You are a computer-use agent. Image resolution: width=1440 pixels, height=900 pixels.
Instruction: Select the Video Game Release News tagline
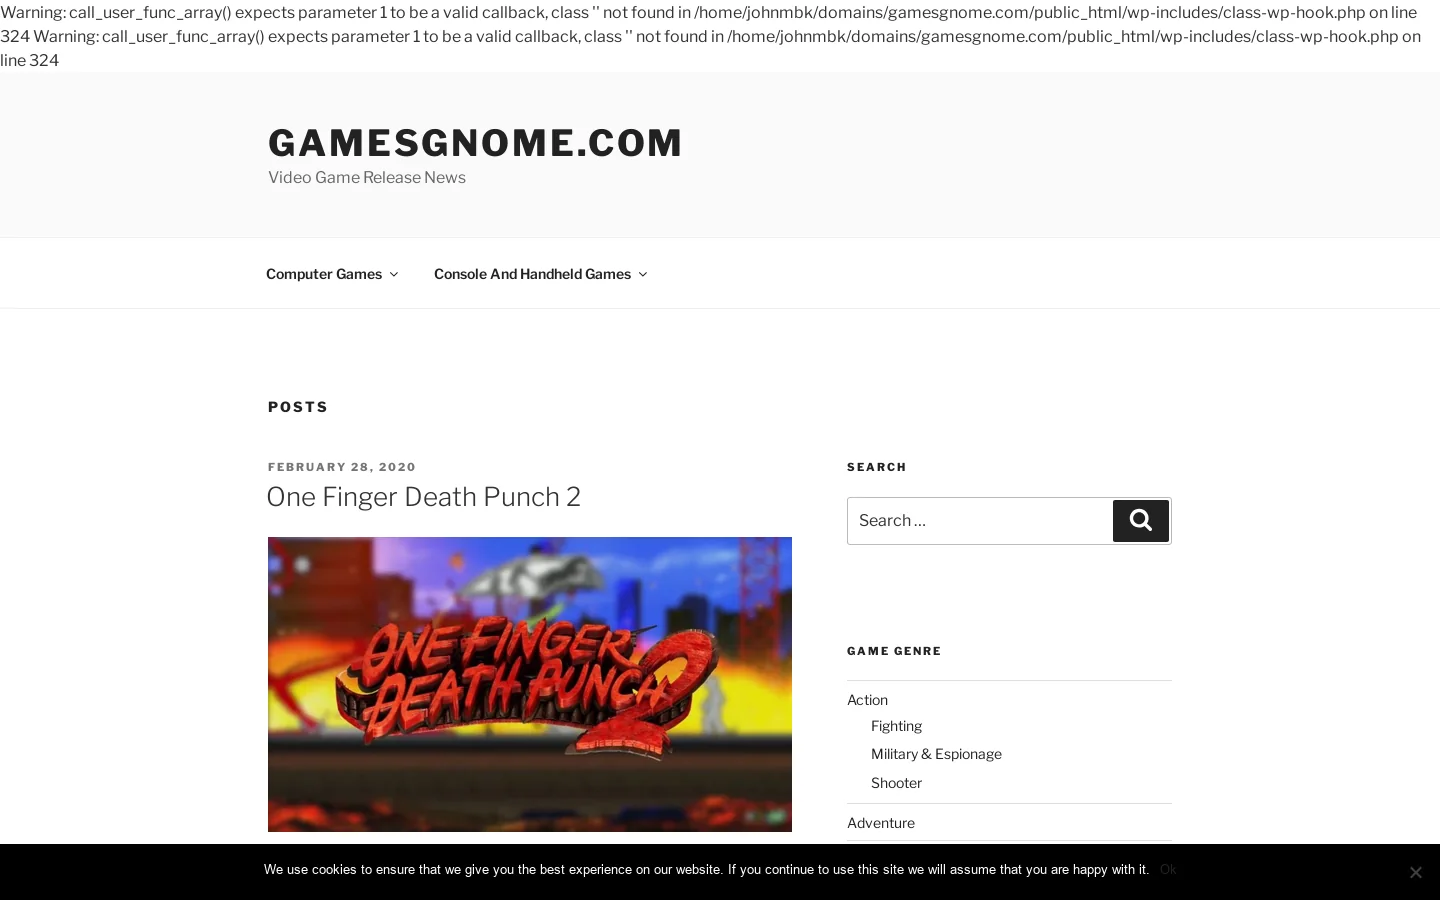367,178
